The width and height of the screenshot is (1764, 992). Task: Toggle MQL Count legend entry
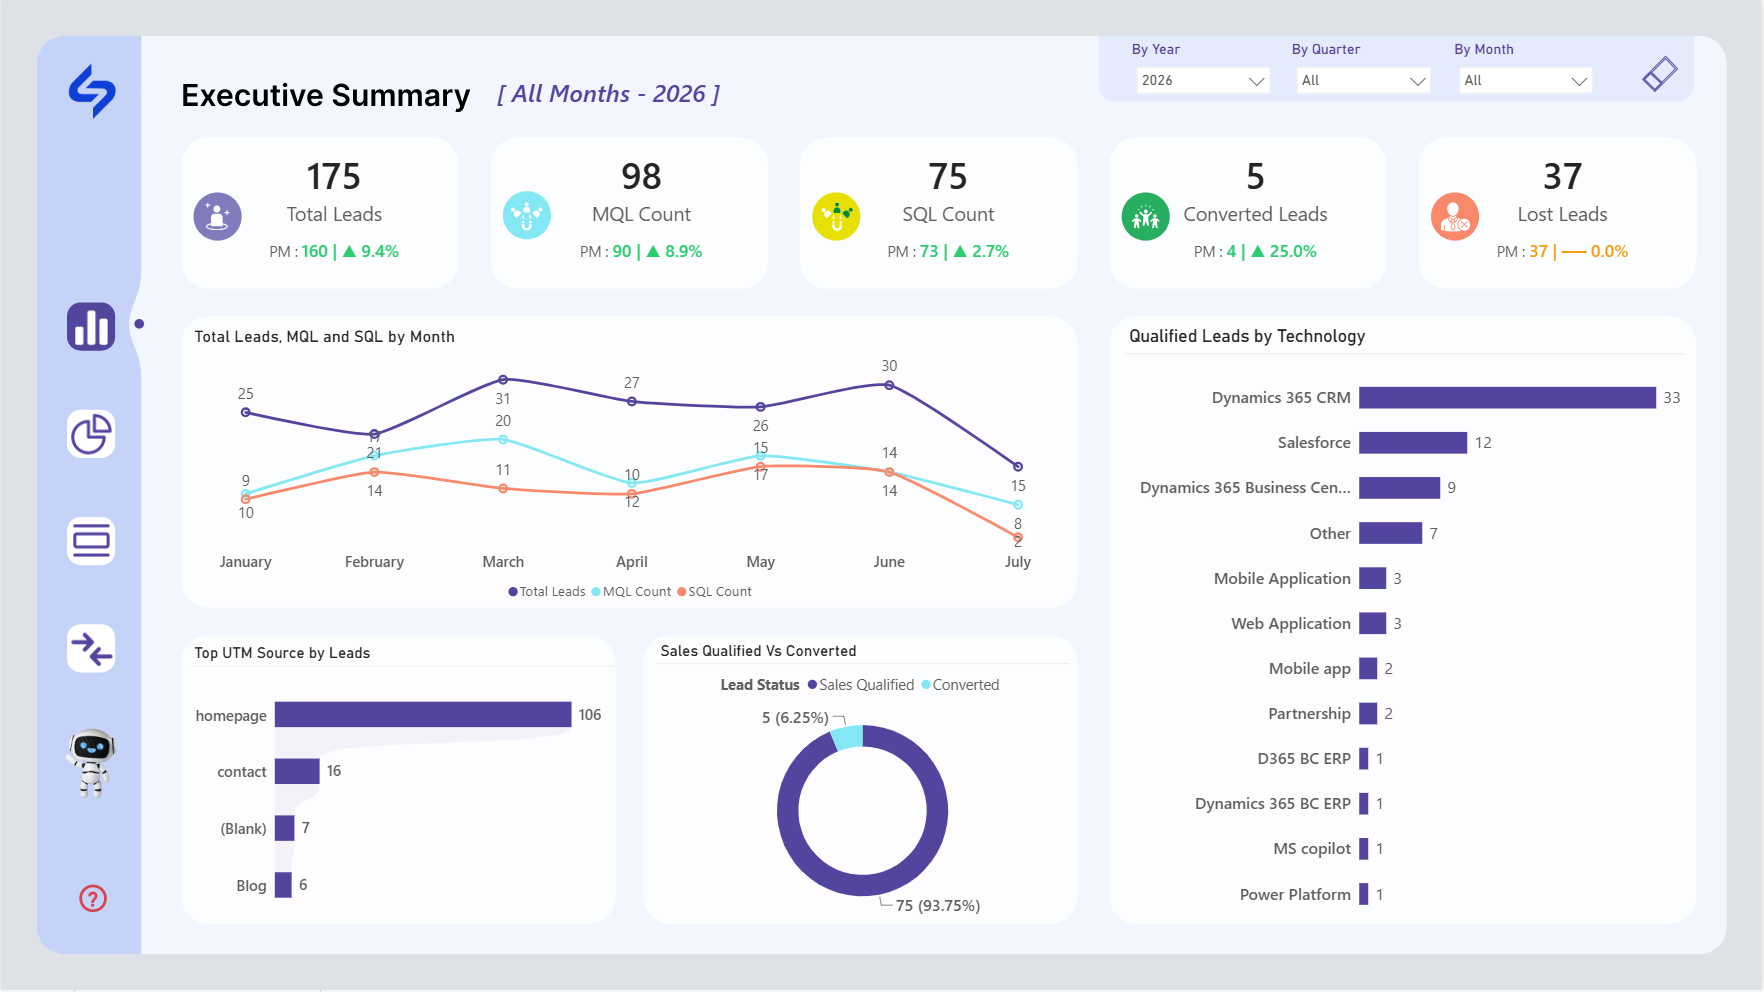(631, 592)
